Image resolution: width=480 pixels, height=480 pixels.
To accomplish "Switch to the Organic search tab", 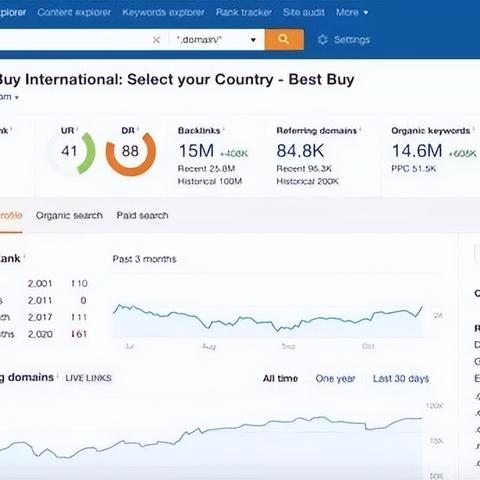I will tap(69, 215).
